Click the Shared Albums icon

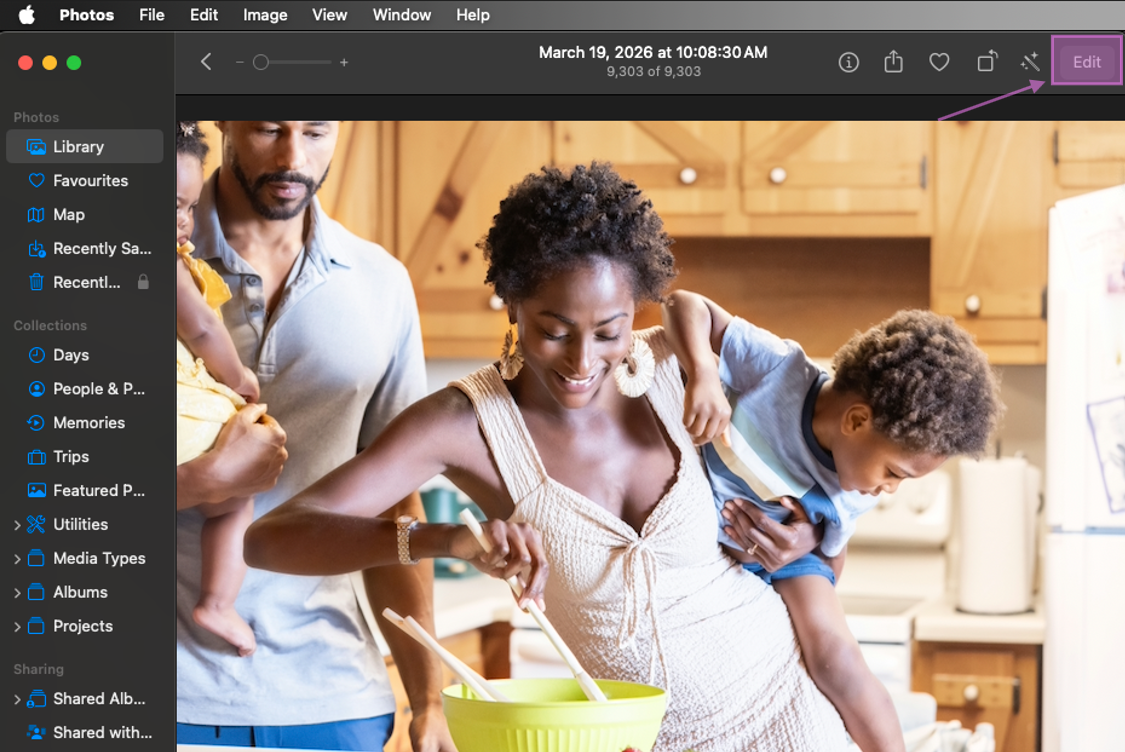[36, 699]
